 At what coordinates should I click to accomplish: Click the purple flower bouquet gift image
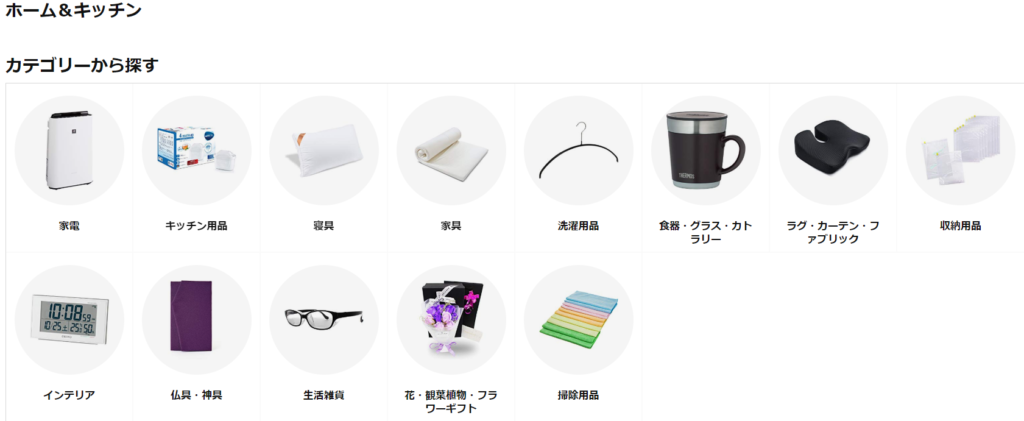(x=451, y=319)
